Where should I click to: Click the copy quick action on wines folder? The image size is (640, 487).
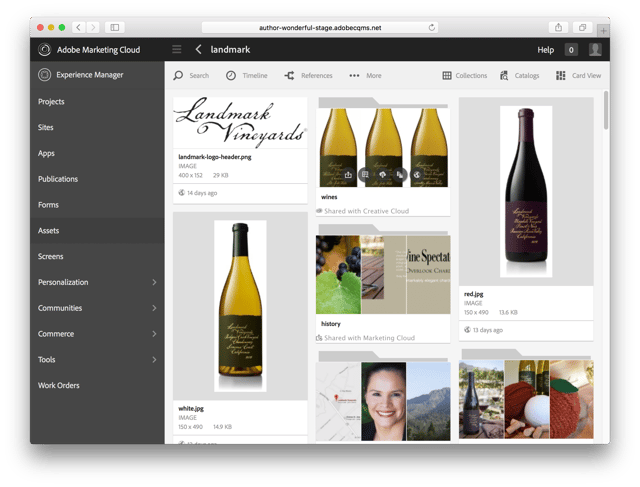click(x=400, y=175)
